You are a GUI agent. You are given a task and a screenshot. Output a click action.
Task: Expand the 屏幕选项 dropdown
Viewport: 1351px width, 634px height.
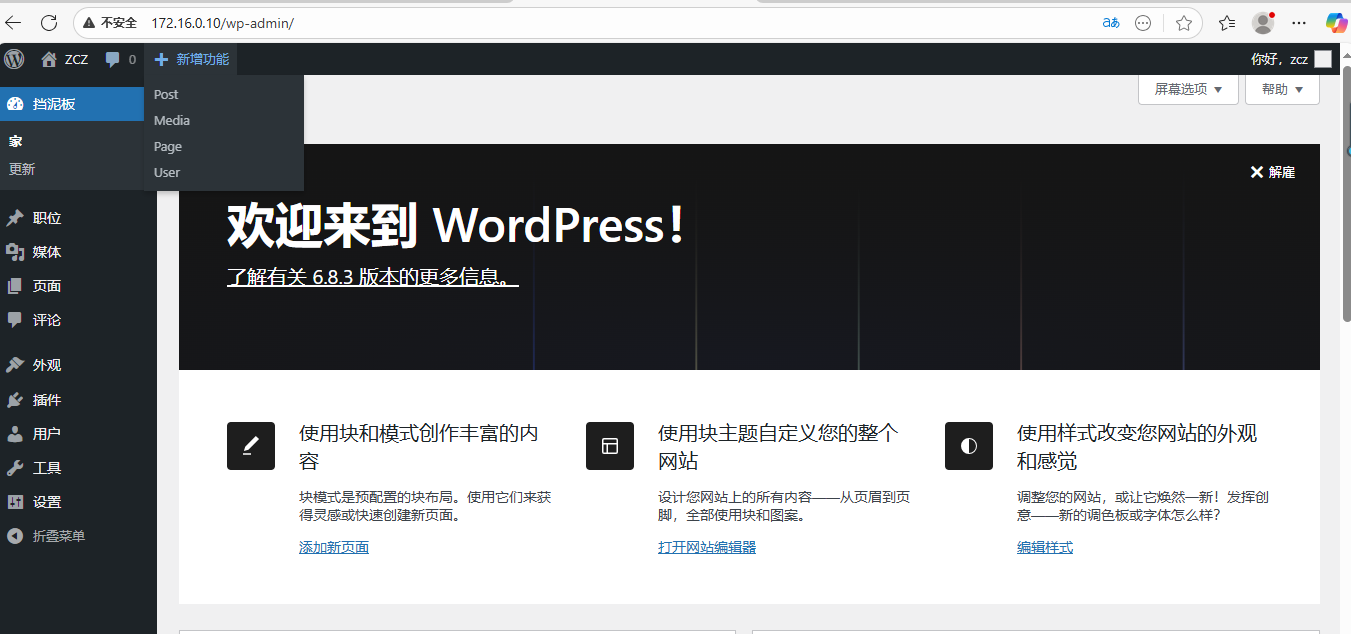[x=1188, y=89]
